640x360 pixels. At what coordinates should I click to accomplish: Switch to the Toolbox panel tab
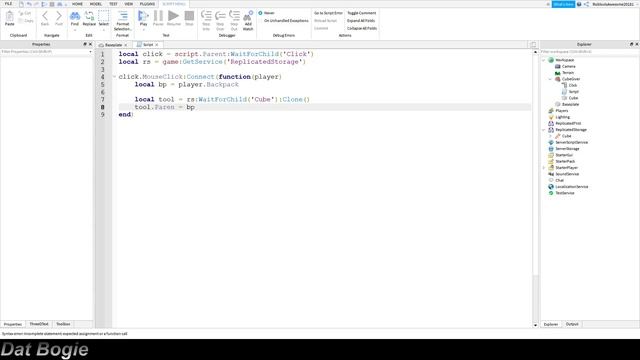[x=63, y=324]
